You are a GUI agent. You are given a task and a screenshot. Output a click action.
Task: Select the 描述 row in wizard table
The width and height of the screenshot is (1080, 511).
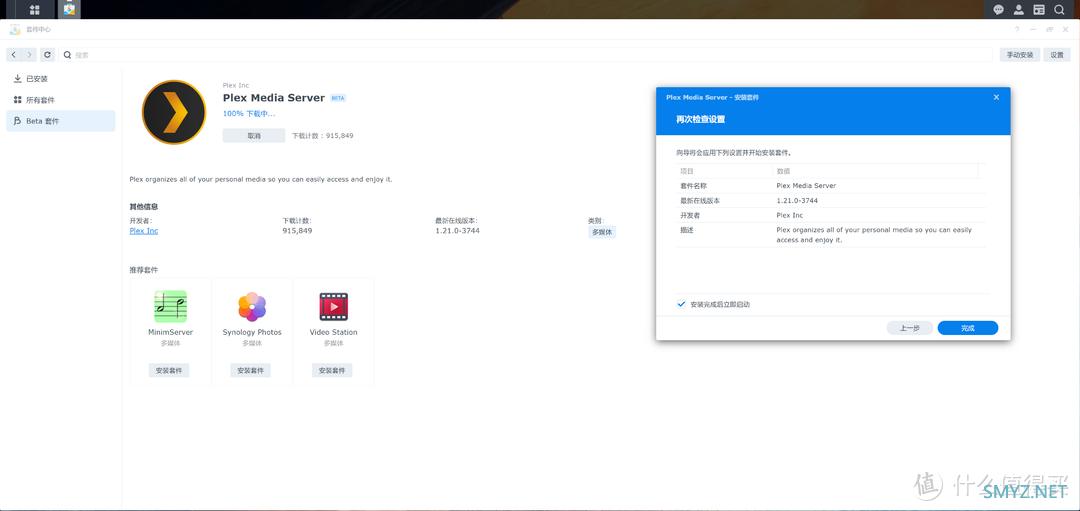point(831,235)
